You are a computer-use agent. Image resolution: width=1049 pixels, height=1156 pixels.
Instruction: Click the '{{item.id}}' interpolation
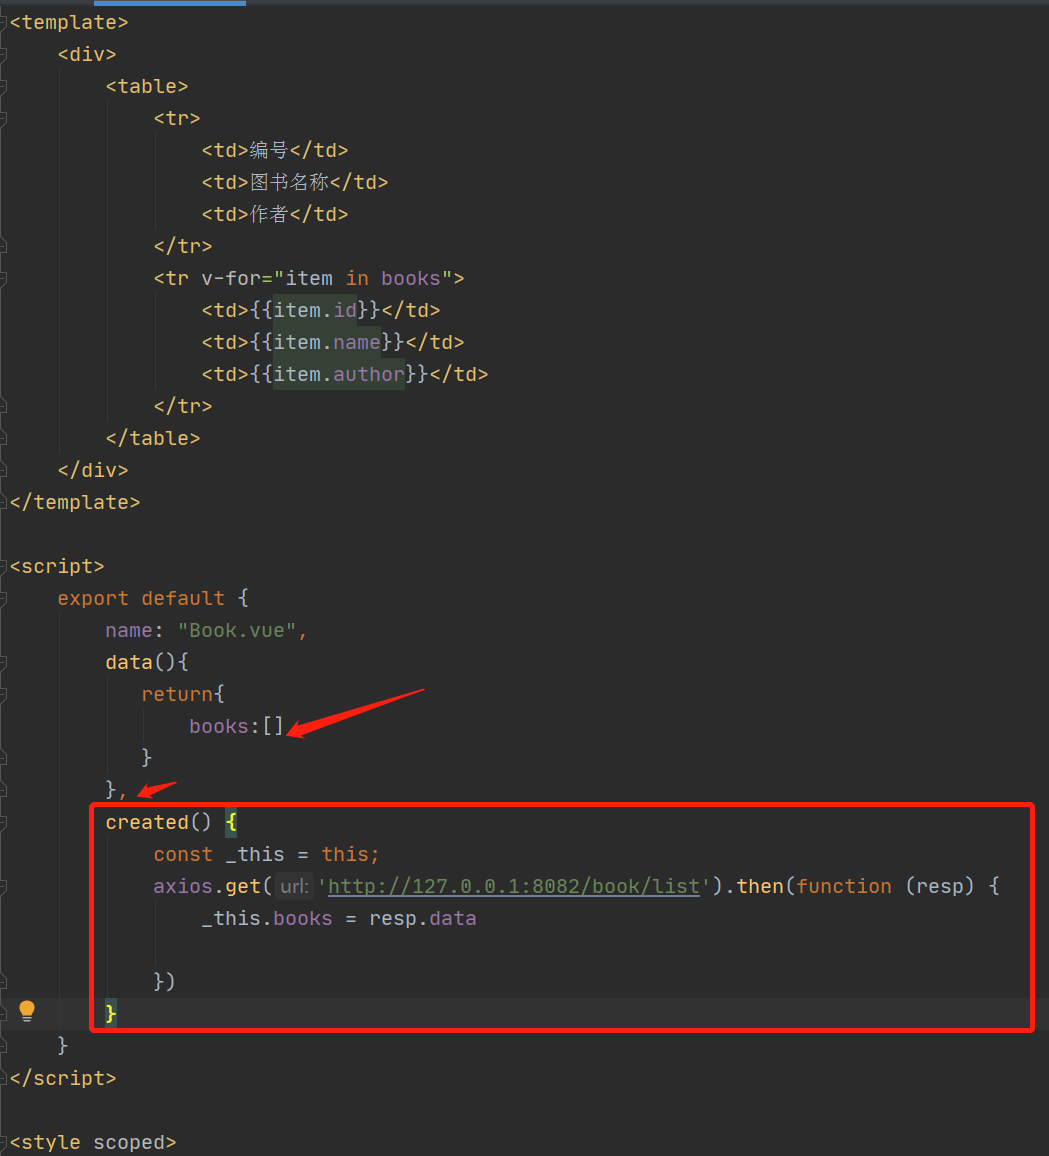315,310
